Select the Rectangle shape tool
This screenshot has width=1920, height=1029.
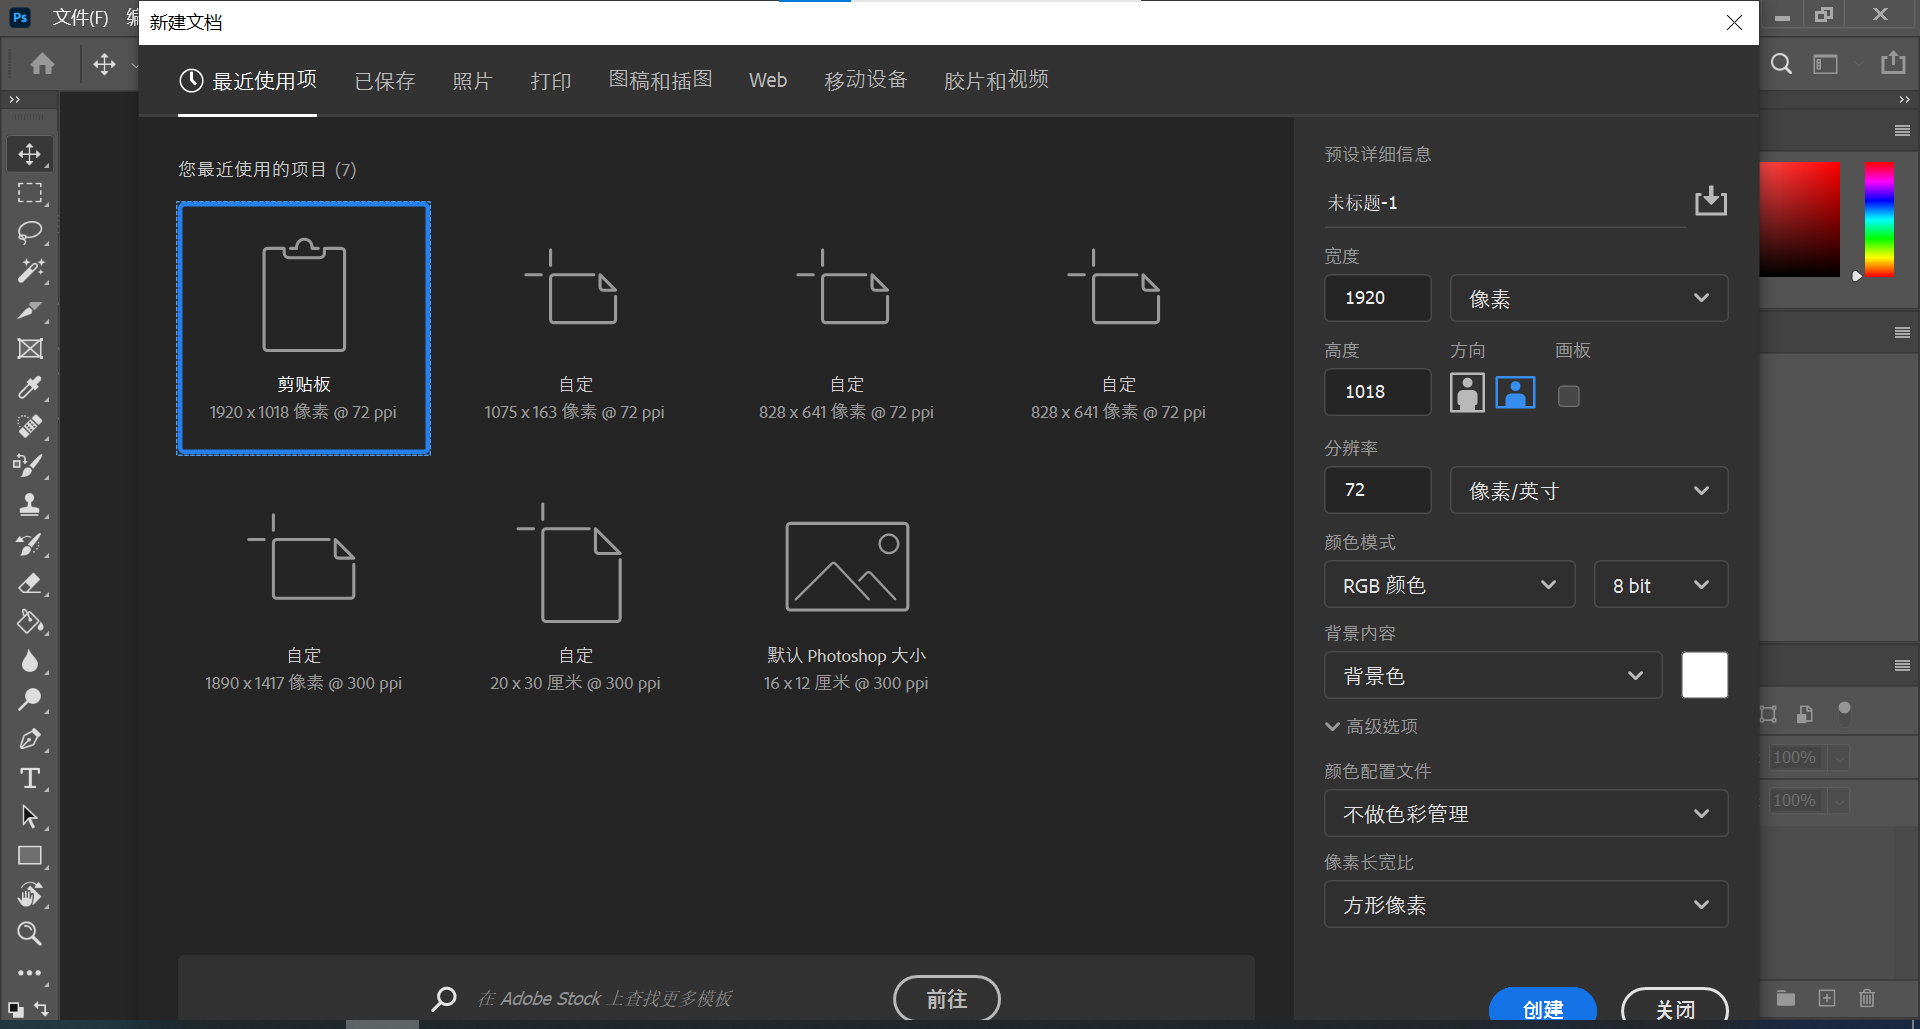[30, 856]
